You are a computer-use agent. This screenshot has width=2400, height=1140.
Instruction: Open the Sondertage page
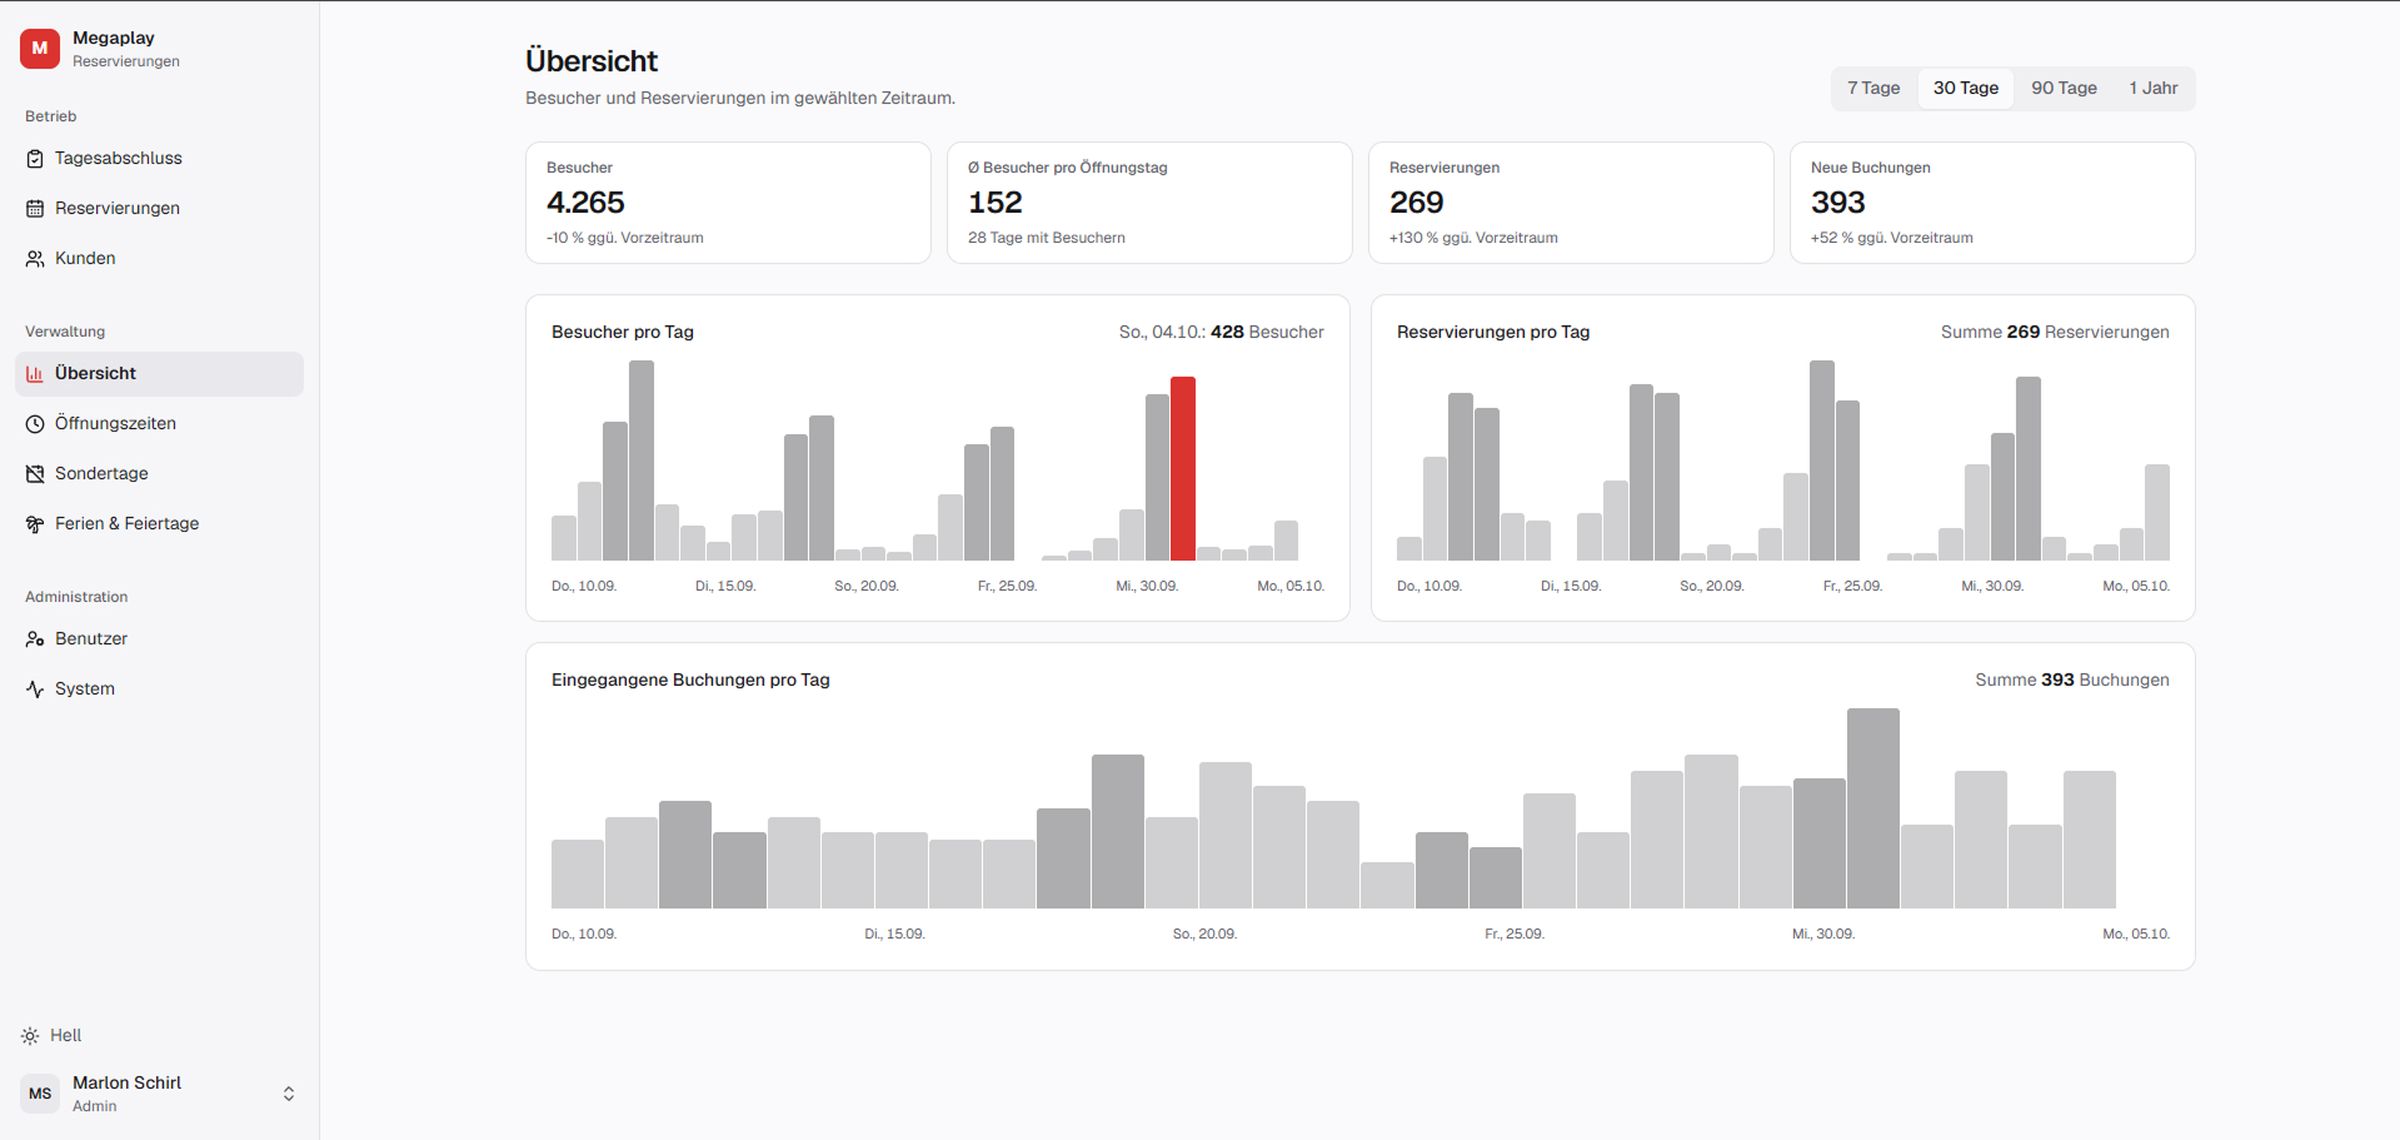159,473
